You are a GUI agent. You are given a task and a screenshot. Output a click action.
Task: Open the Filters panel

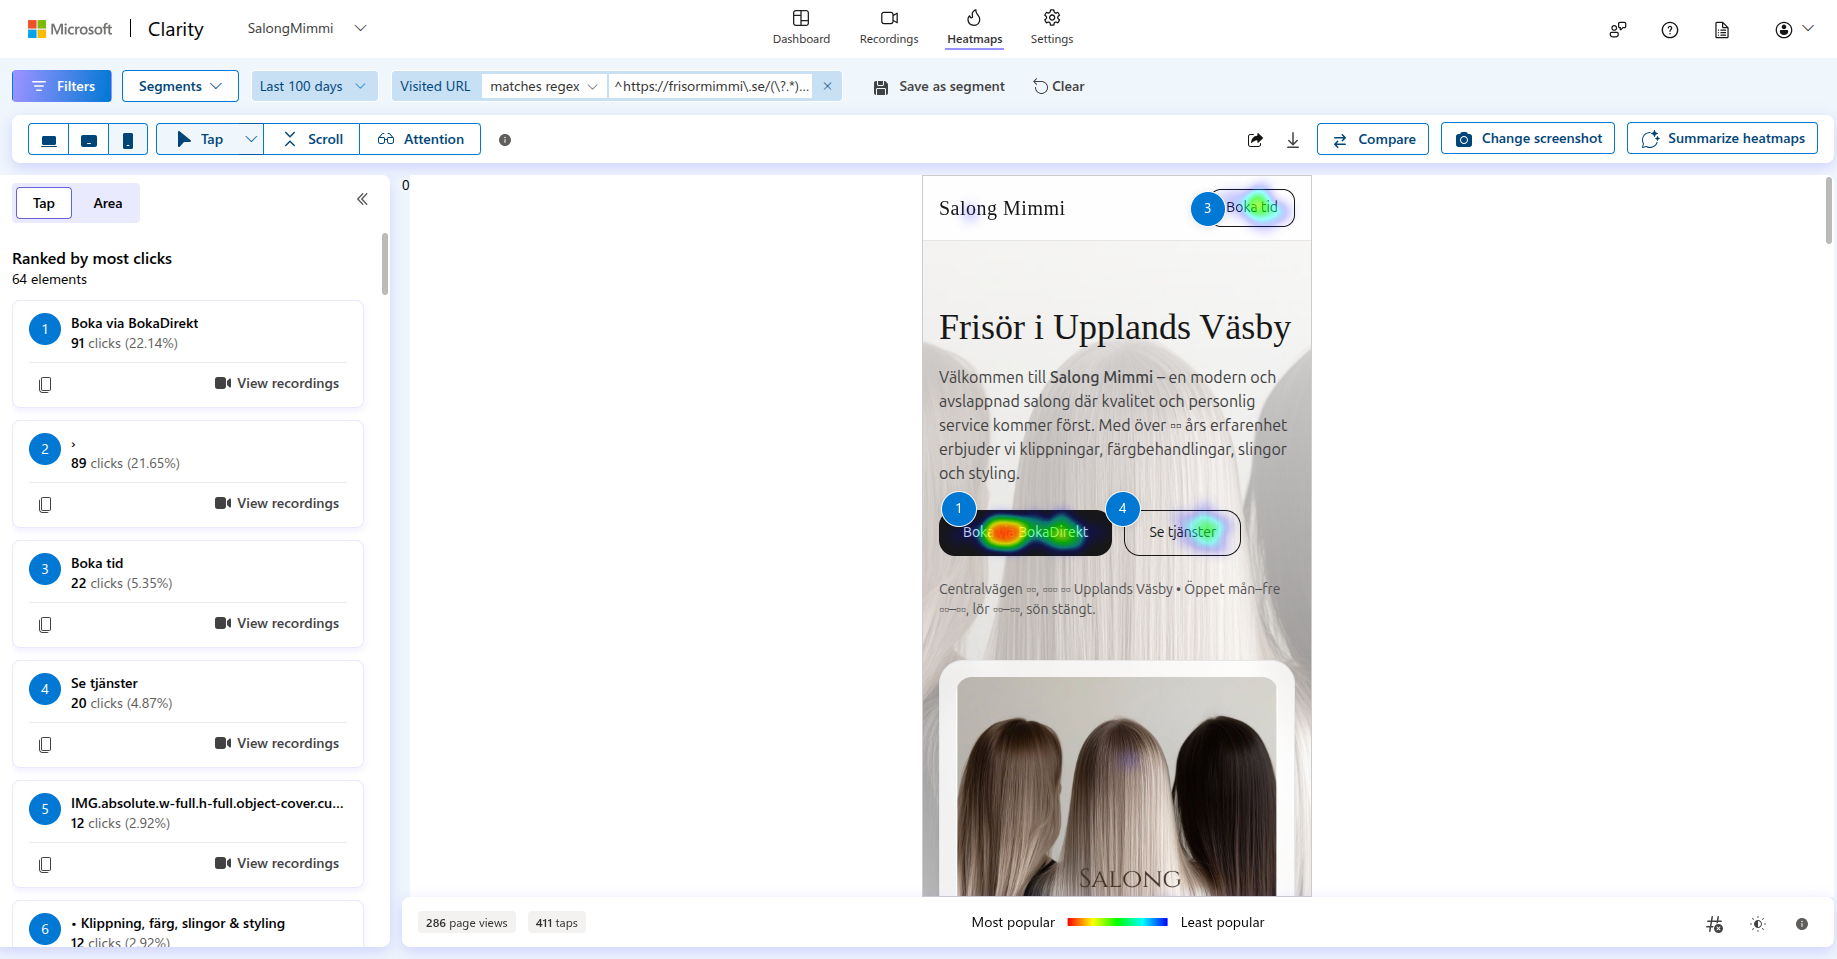pos(62,86)
